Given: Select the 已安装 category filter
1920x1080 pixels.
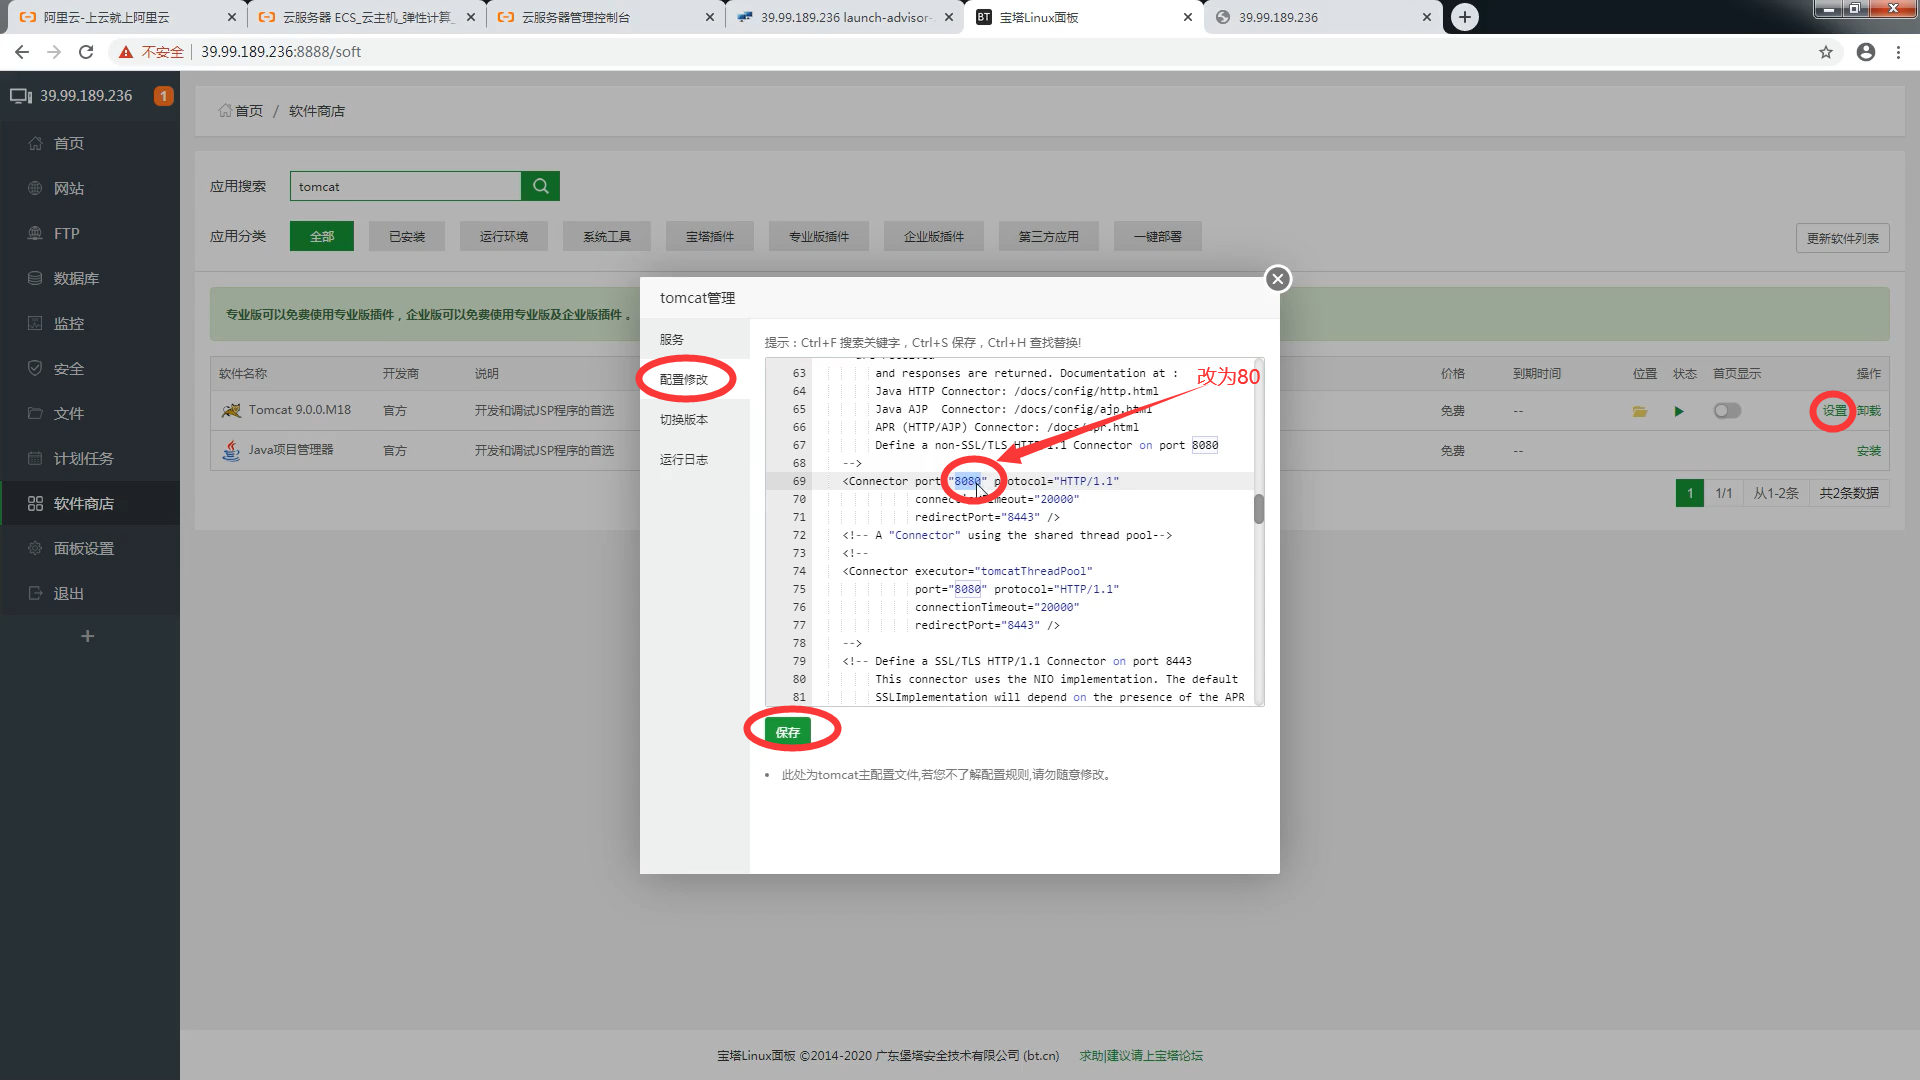Looking at the screenshot, I should (407, 236).
